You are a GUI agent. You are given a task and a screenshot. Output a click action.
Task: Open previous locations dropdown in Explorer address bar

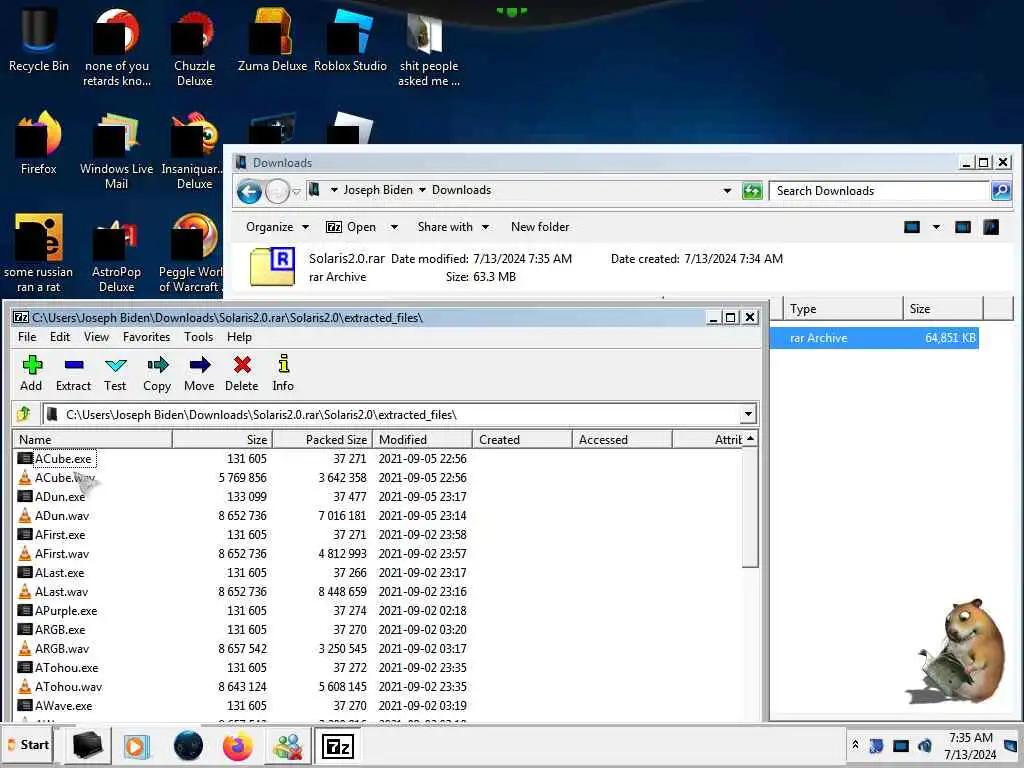coord(727,191)
